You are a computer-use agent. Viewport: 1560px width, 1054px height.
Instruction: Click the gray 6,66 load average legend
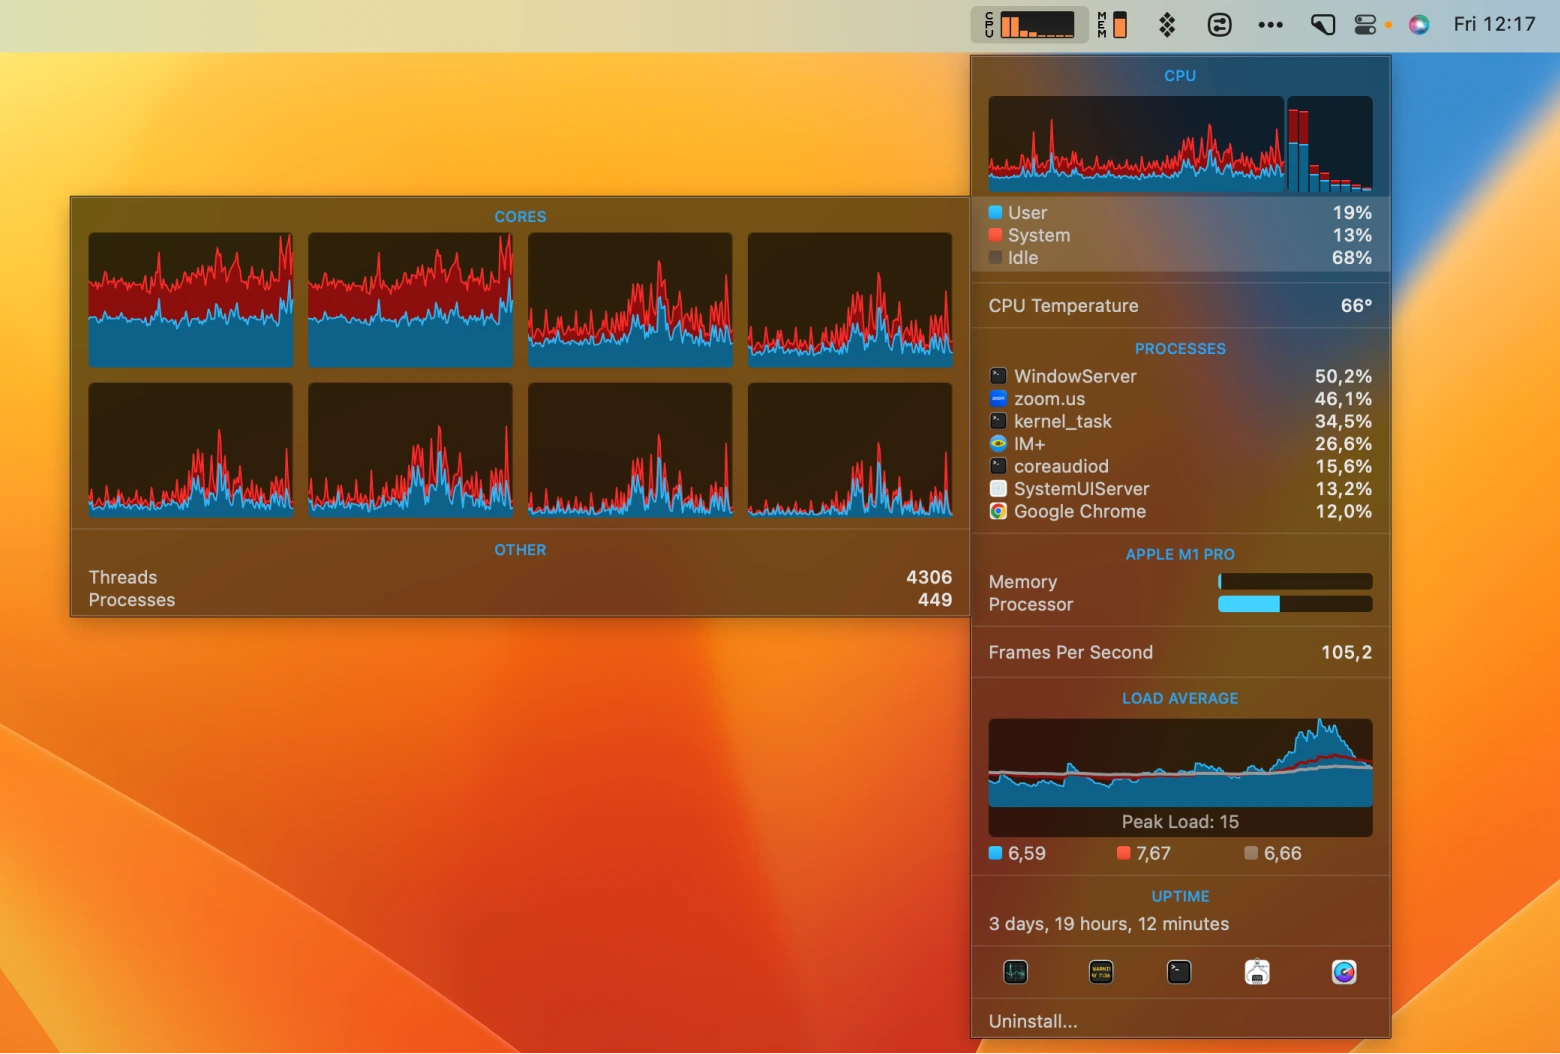tap(1273, 853)
